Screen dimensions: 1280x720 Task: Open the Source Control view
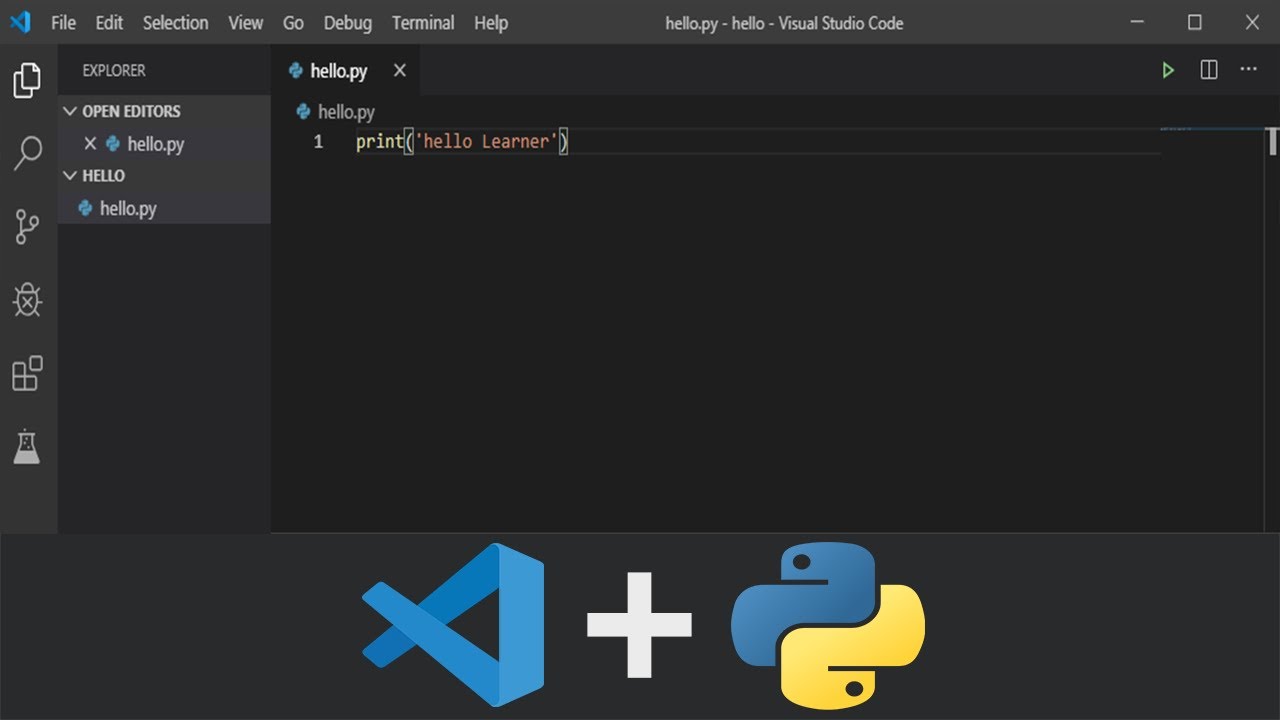coord(27,228)
